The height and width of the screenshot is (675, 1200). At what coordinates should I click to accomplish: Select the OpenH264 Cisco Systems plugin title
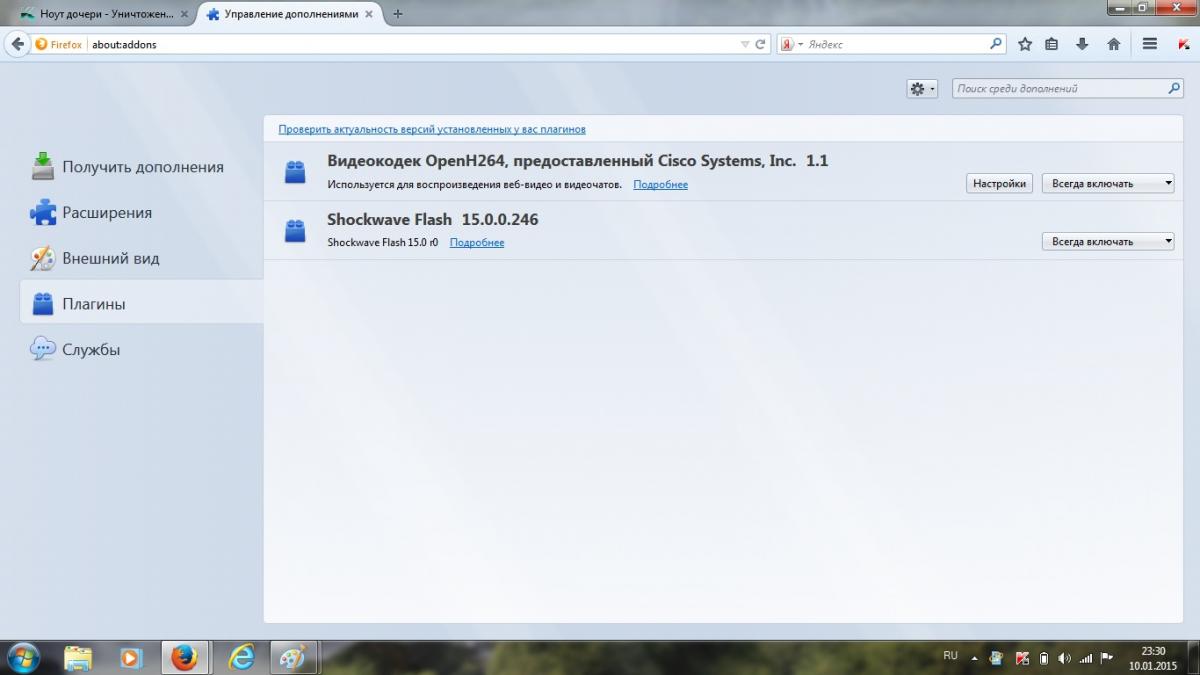tap(577, 161)
